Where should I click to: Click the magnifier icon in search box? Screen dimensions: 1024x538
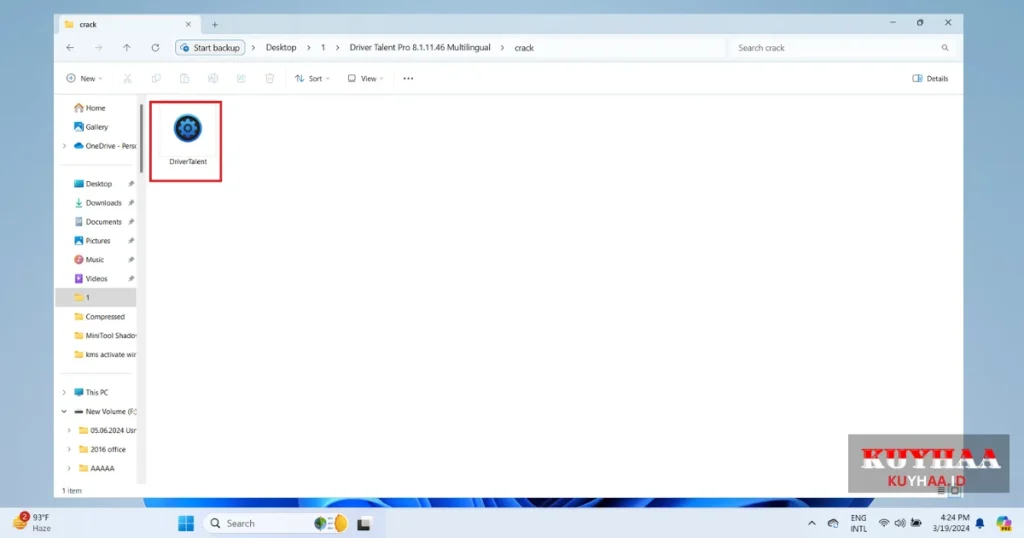point(944,48)
